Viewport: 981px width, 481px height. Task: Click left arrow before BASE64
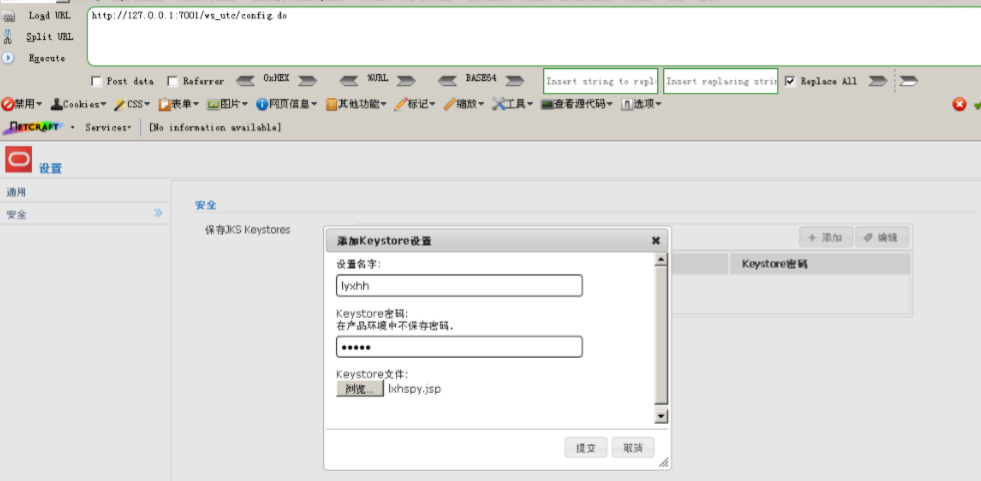point(448,81)
